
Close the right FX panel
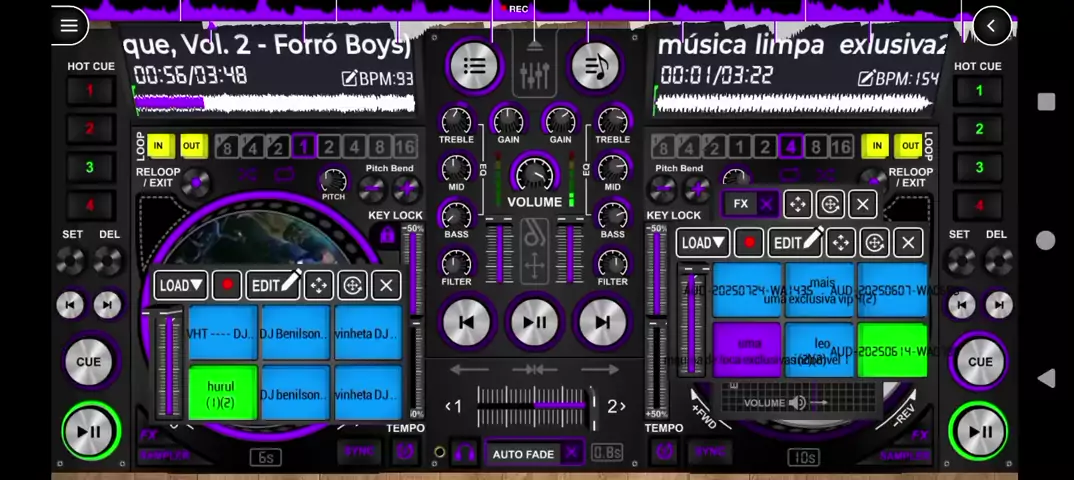coord(863,204)
